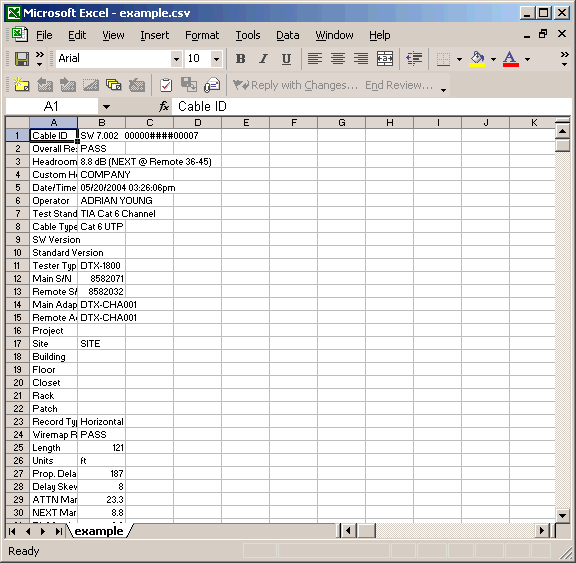Click the Merge and Center icon
Screen dimensions: 576x563
[385, 59]
